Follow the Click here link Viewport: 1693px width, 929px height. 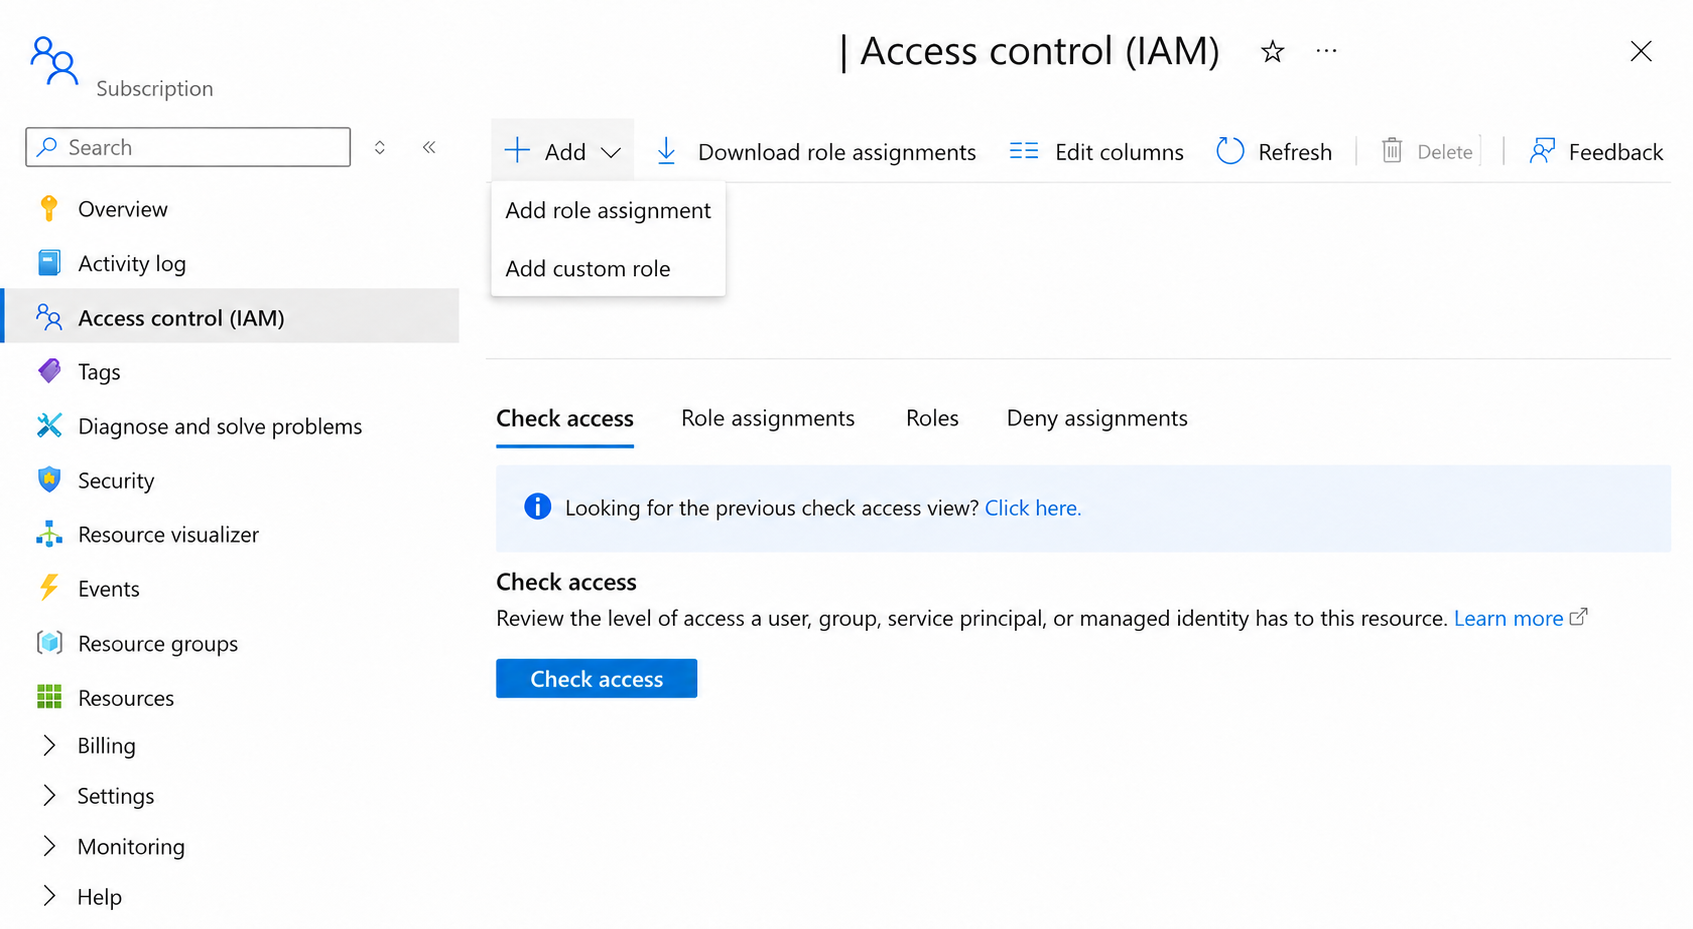[x=1033, y=508]
